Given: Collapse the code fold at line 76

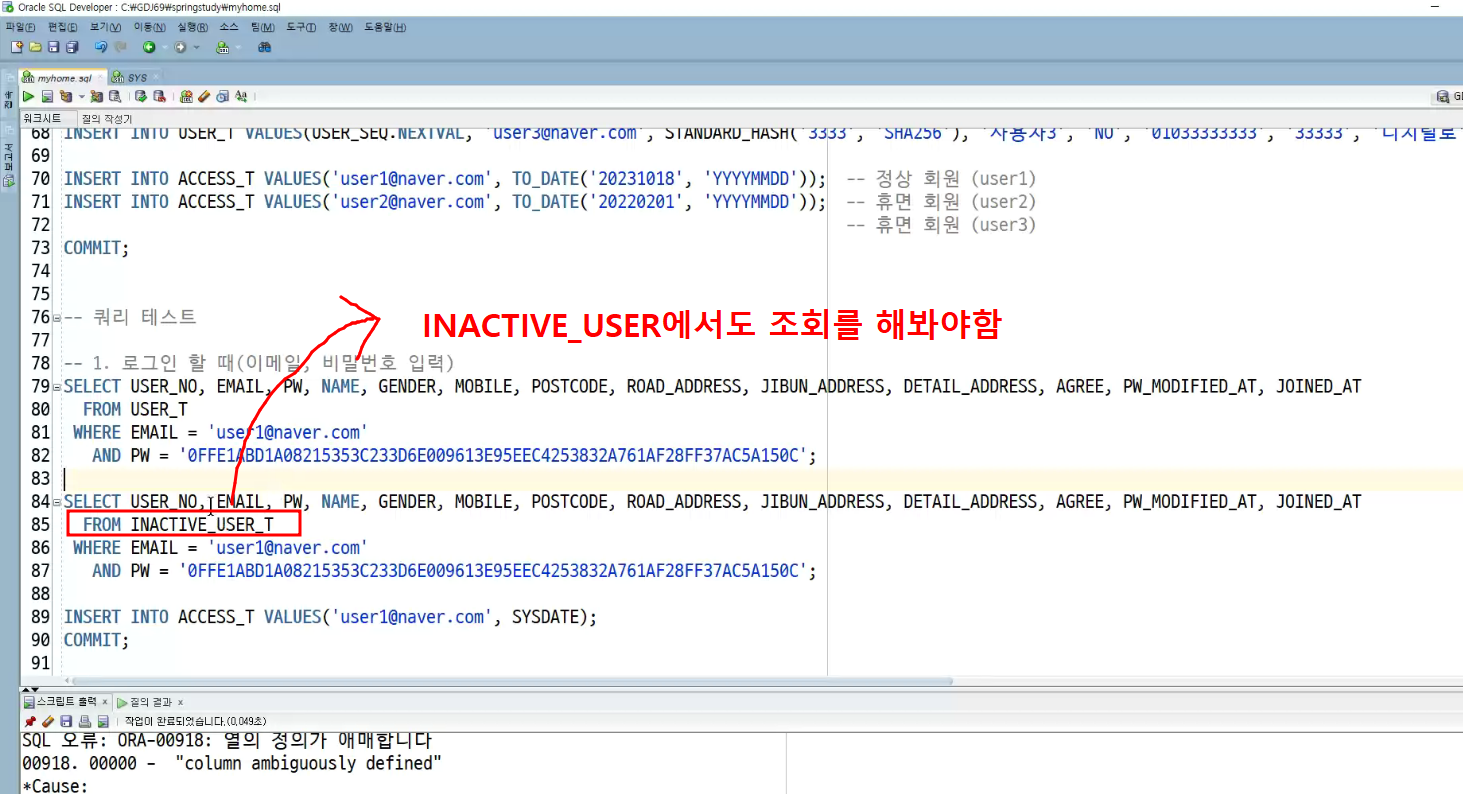Looking at the screenshot, I should click(x=57, y=318).
